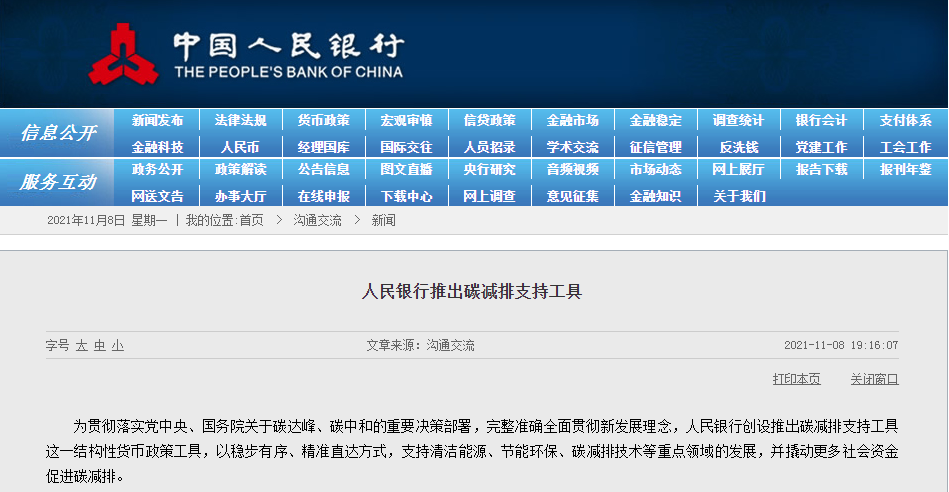Select 金融知识 menu item
Image resolution: width=949 pixels, height=492 pixels.
pos(655,196)
